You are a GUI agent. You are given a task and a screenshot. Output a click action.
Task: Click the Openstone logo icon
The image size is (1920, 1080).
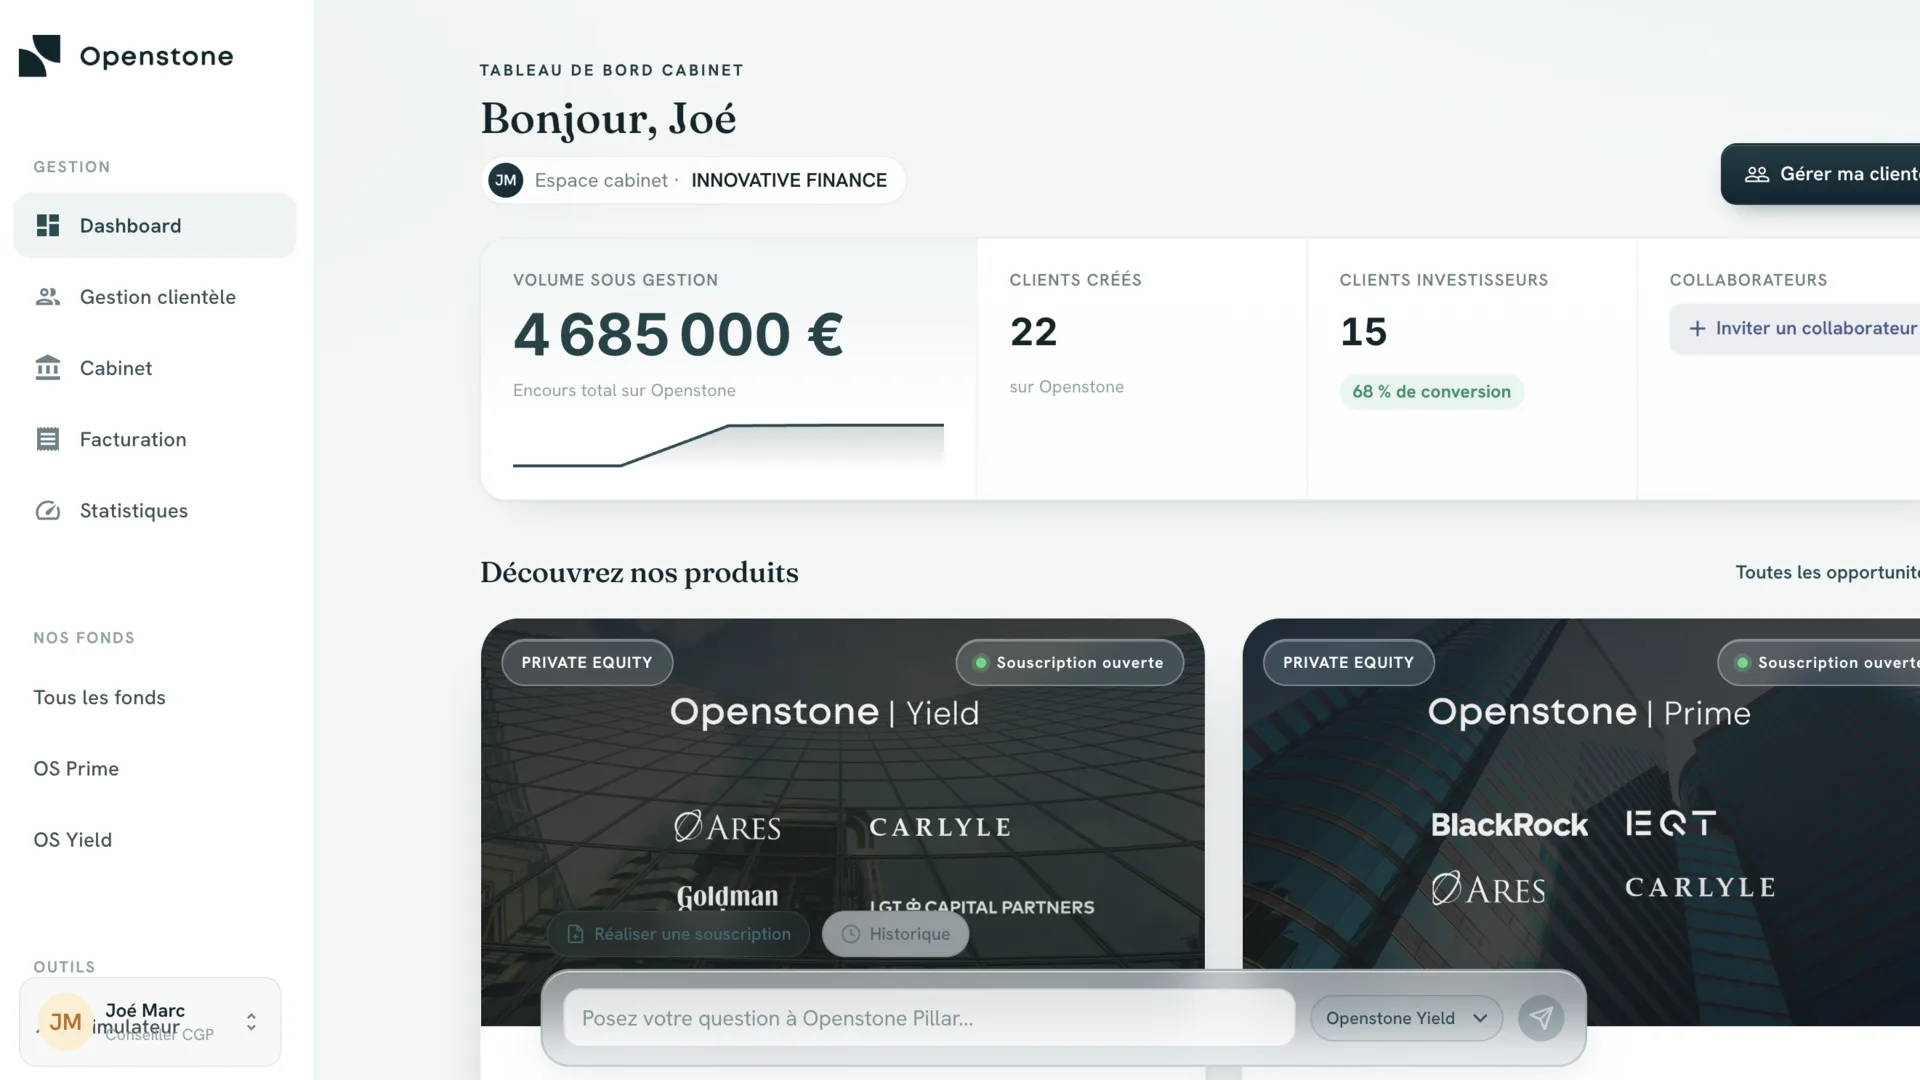(x=40, y=56)
